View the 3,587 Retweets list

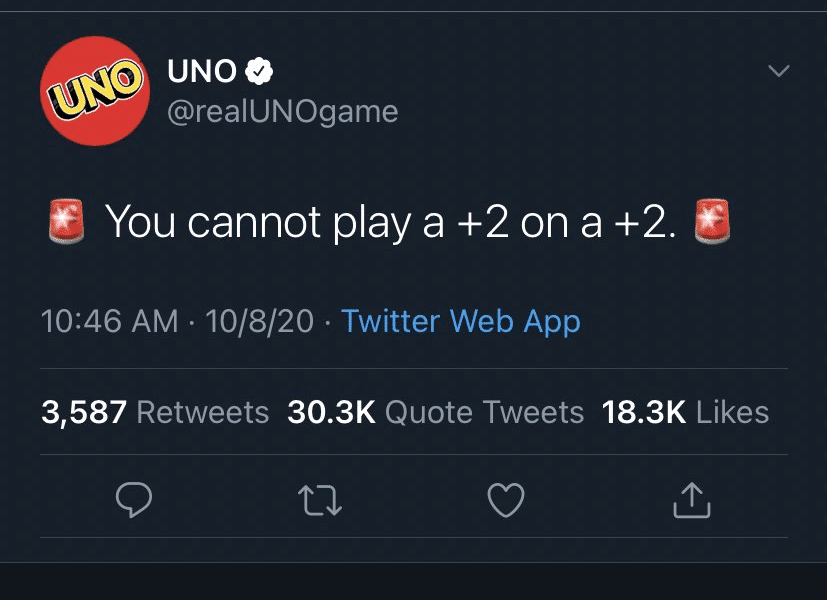[155, 412]
